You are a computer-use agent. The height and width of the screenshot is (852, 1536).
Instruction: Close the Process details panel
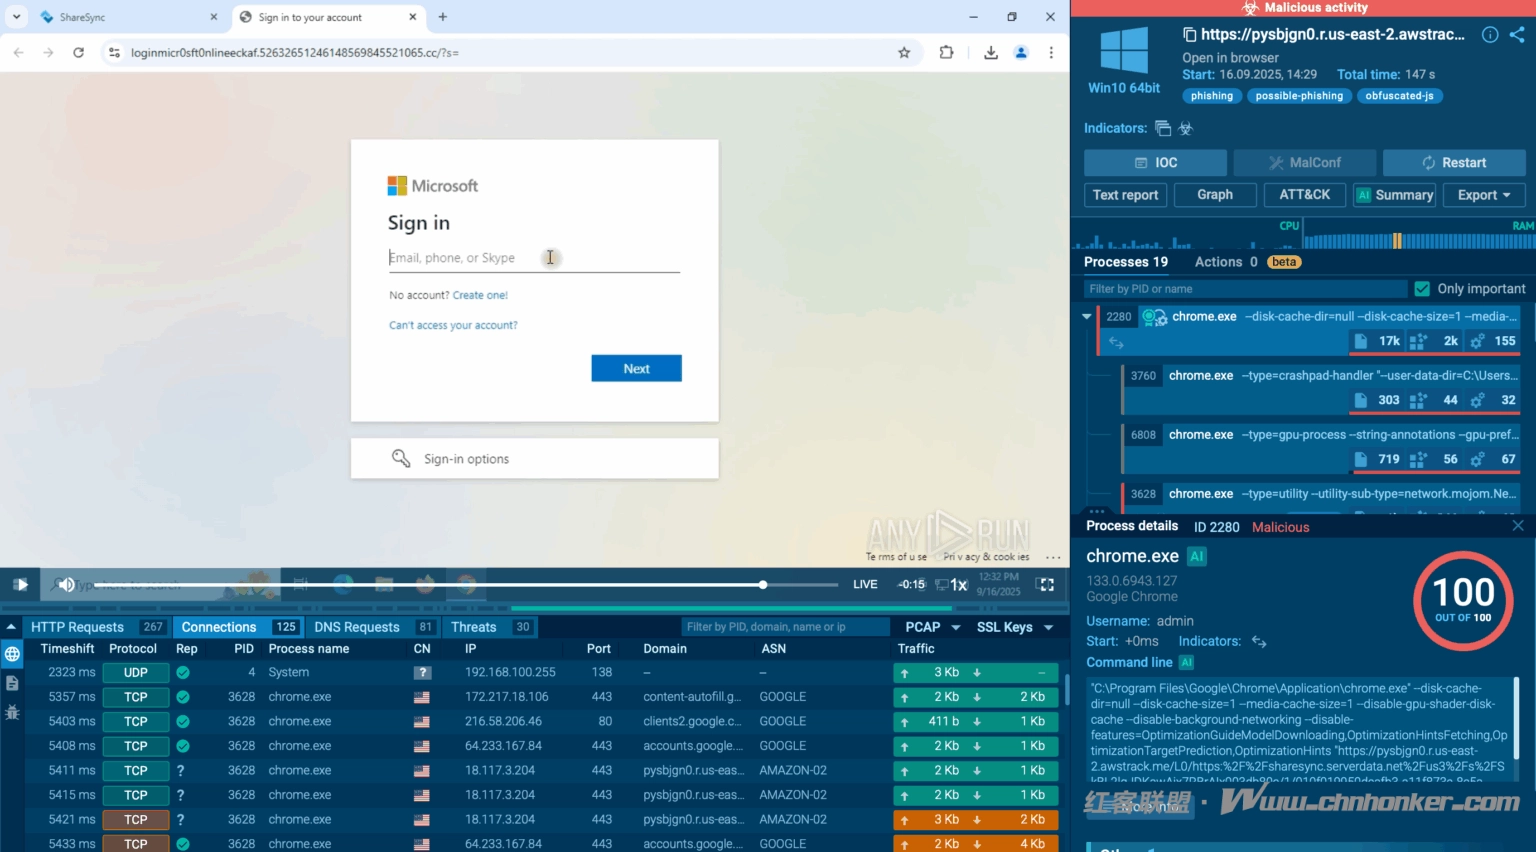[1517, 526]
